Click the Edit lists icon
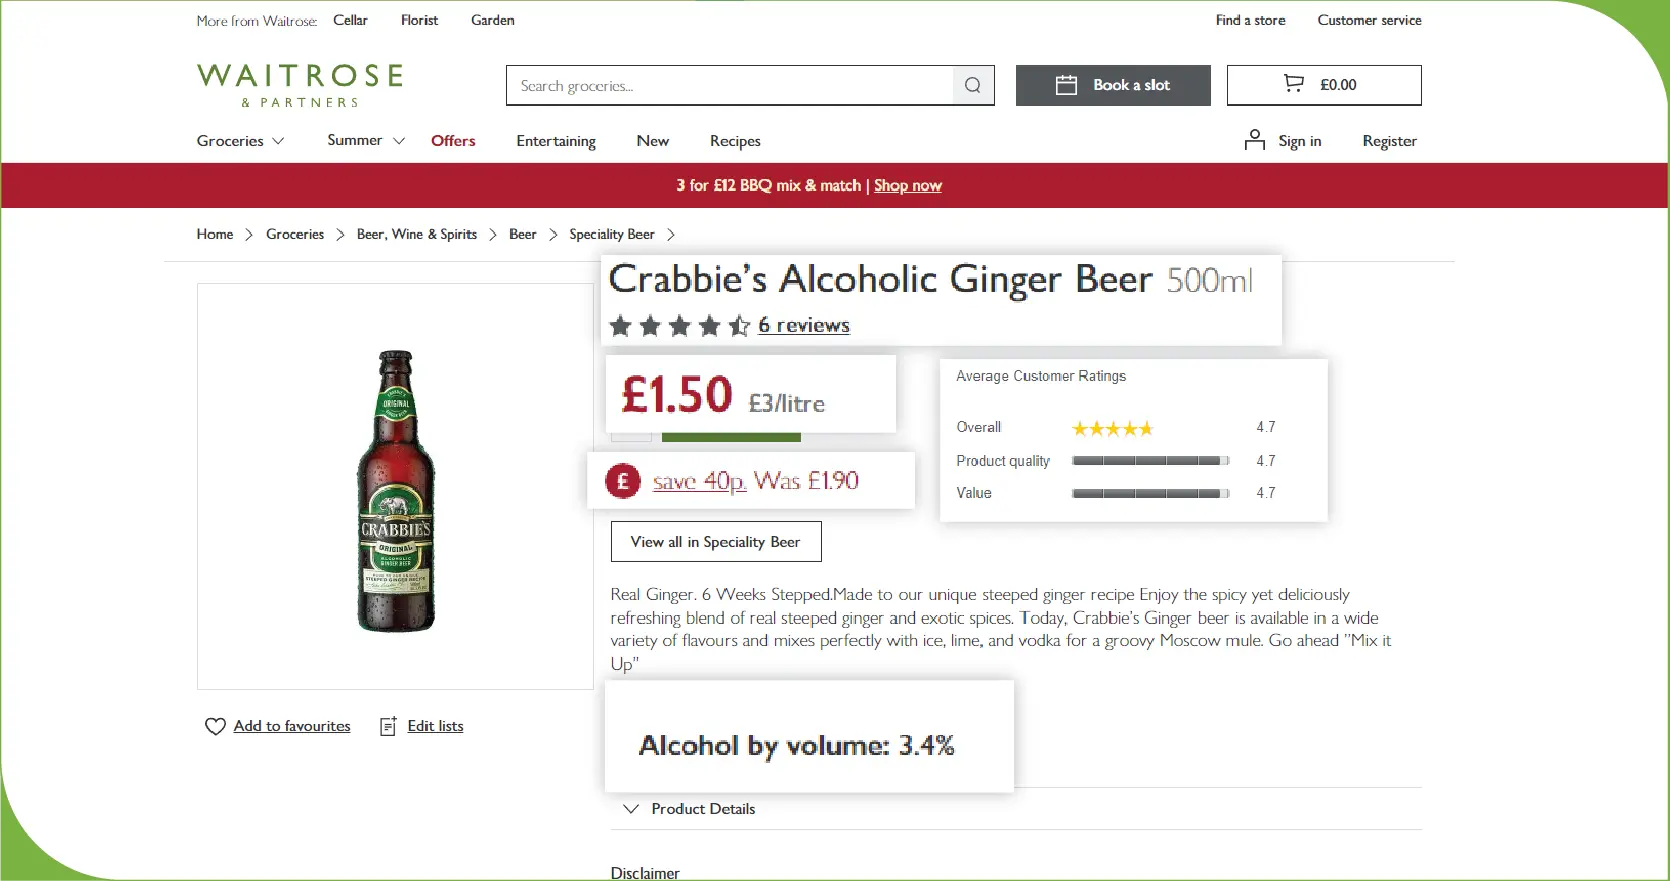Image resolution: width=1670 pixels, height=881 pixels. tap(388, 727)
